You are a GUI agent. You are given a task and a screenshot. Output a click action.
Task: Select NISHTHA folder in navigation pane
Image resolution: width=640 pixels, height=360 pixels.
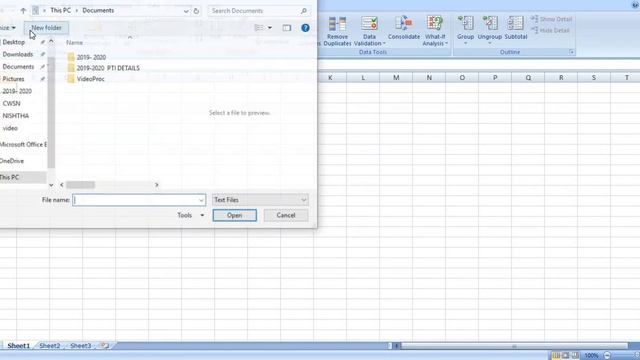[x=16, y=116]
